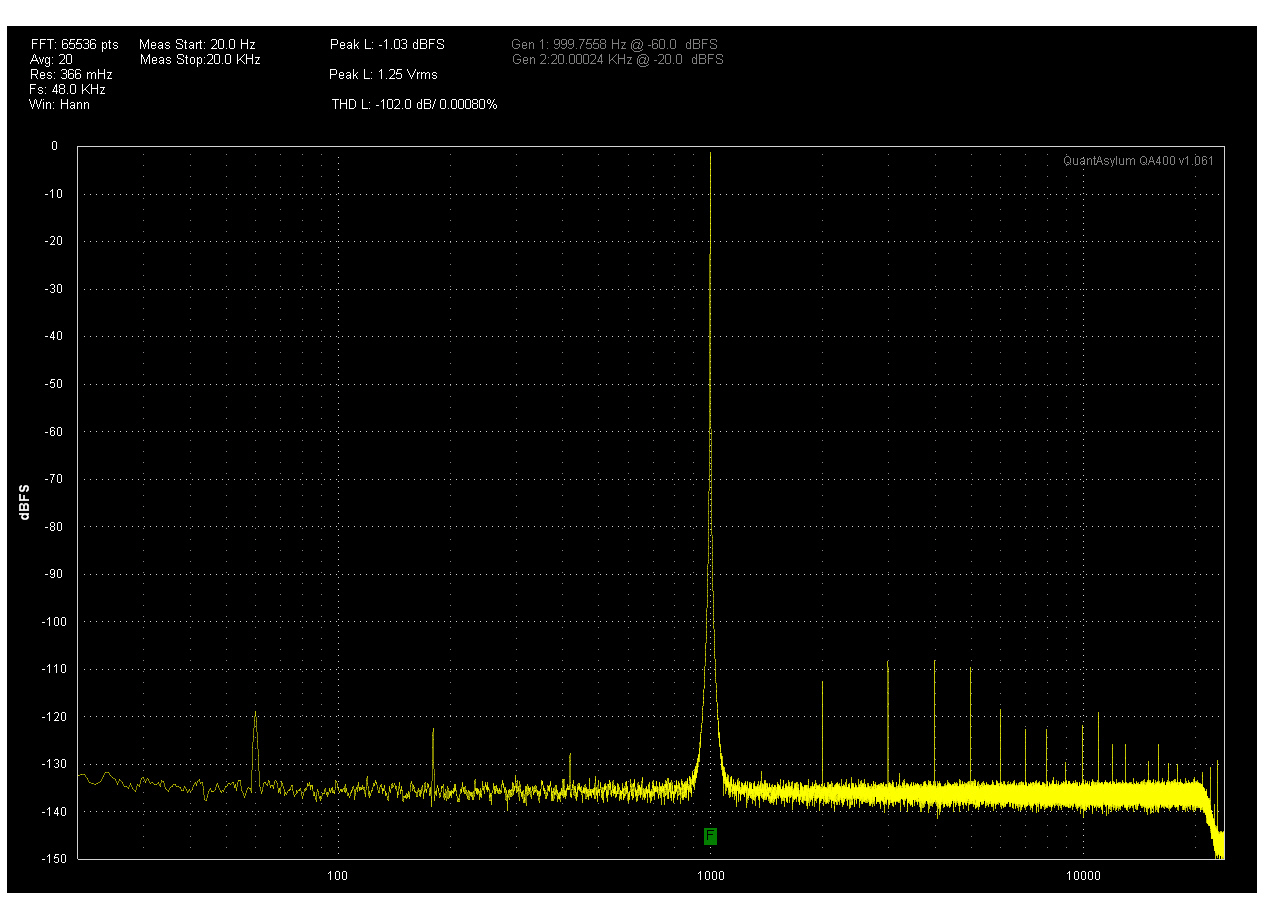Click the '0' label on the dBFS axis
1265x920 pixels.
click(x=54, y=146)
